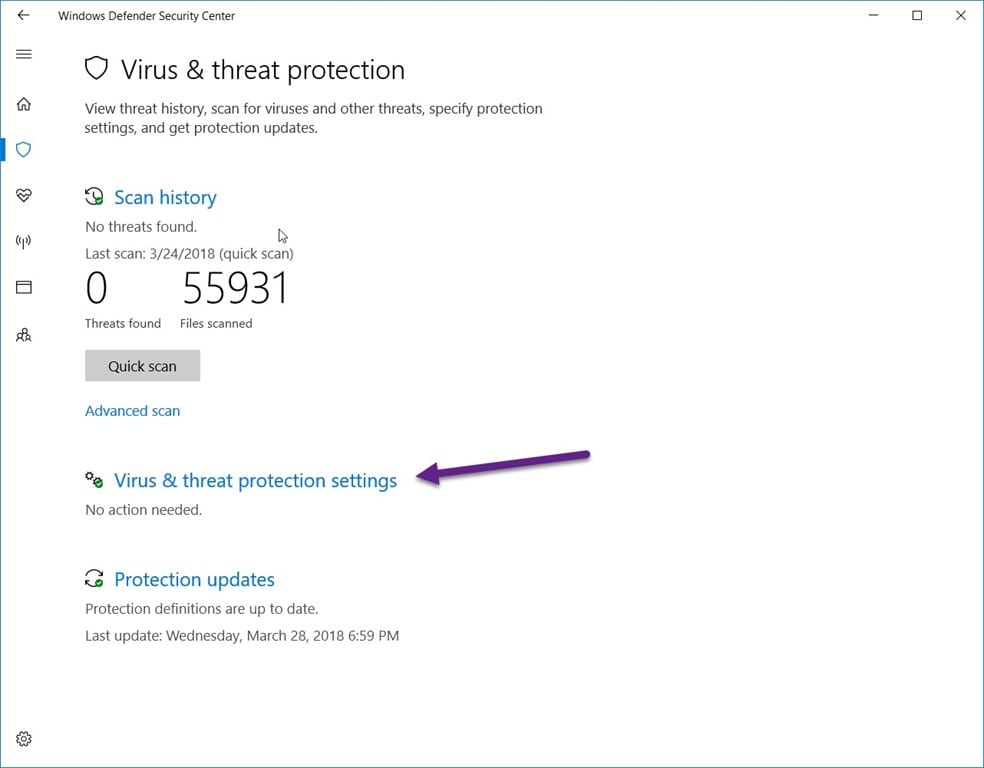The width and height of the screenshot is (984, 768).
Task: Maximize the Windows Defender window
Action: point(917,15)
